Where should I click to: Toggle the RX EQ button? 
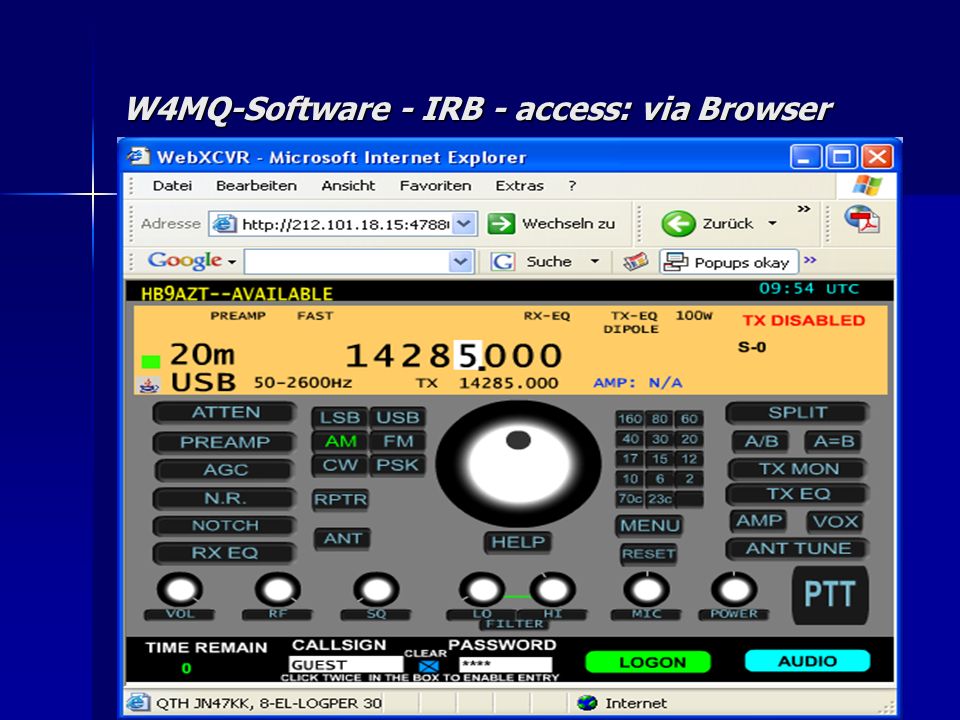coord(225,553)
